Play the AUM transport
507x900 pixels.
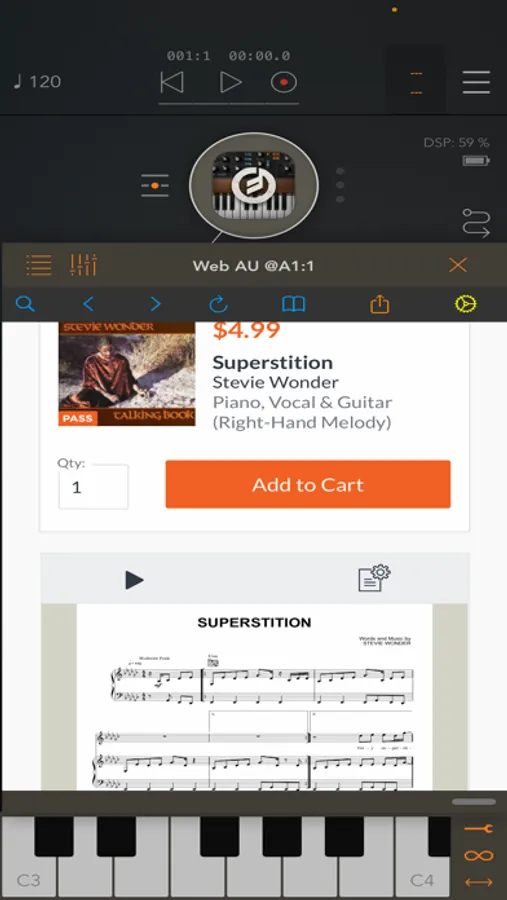(x=230, y=82)
